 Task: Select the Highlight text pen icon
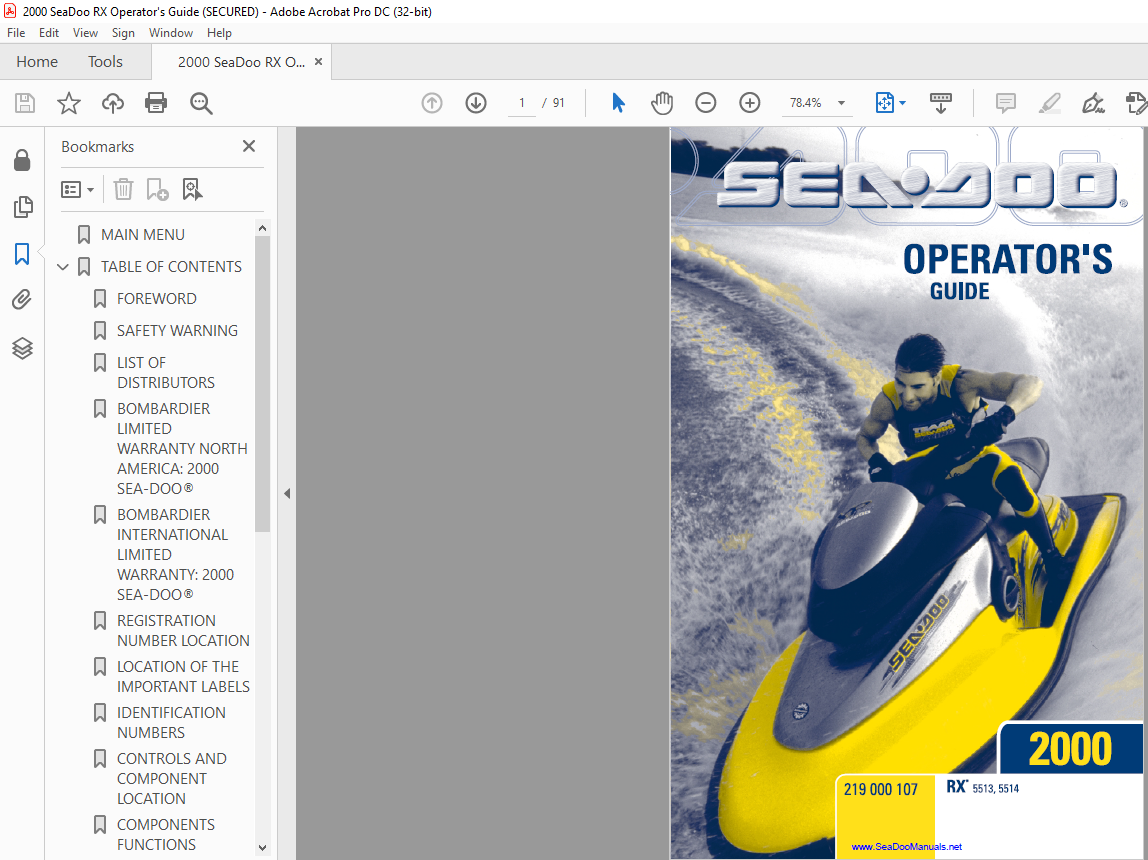click(1050, 103)
